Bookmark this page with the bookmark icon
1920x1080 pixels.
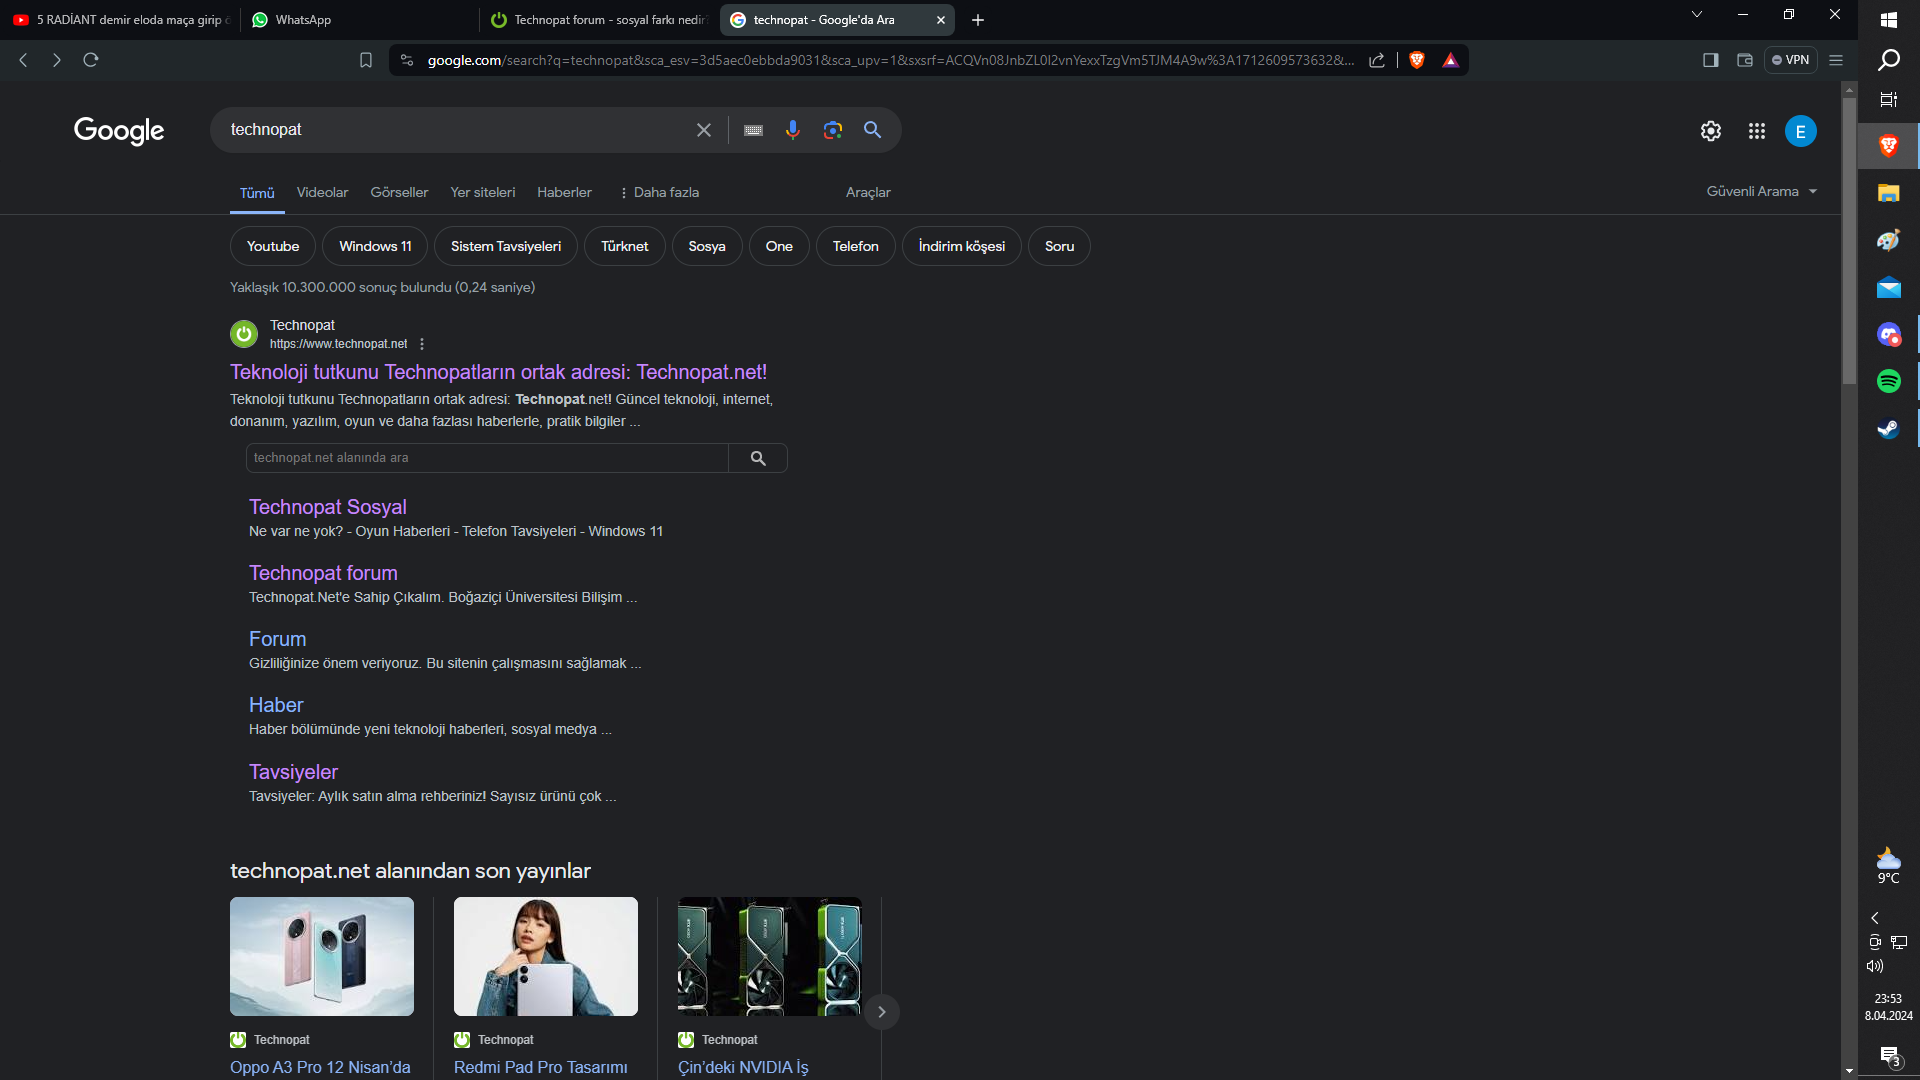[366, 60]
